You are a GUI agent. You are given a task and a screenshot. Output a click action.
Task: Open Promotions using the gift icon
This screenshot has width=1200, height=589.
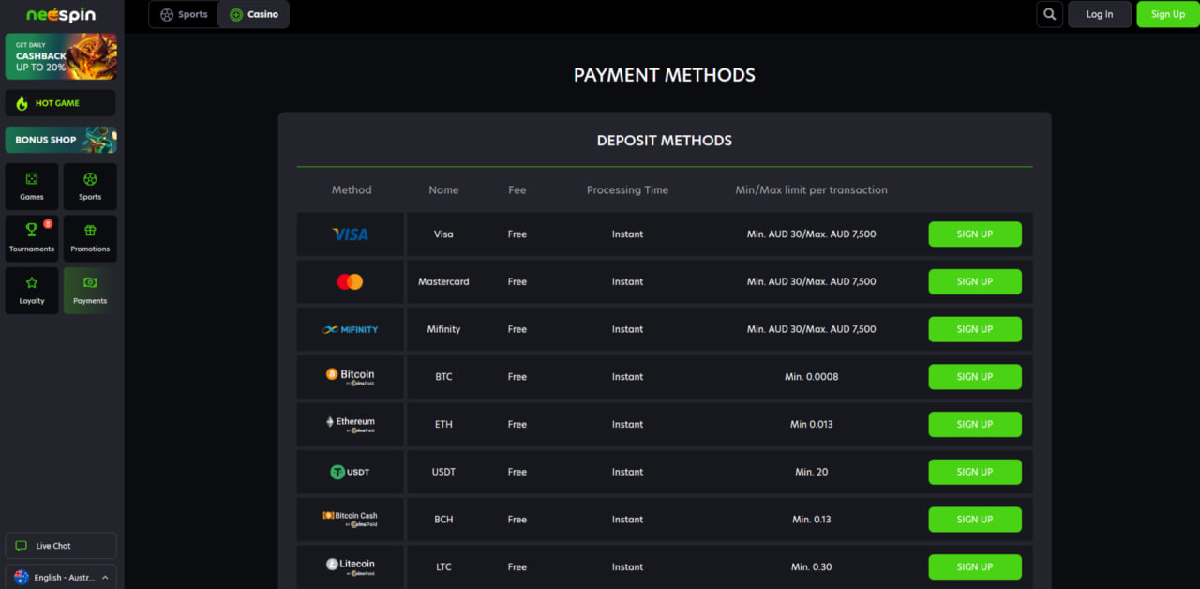pyautogui.click(x=90, y=238)
